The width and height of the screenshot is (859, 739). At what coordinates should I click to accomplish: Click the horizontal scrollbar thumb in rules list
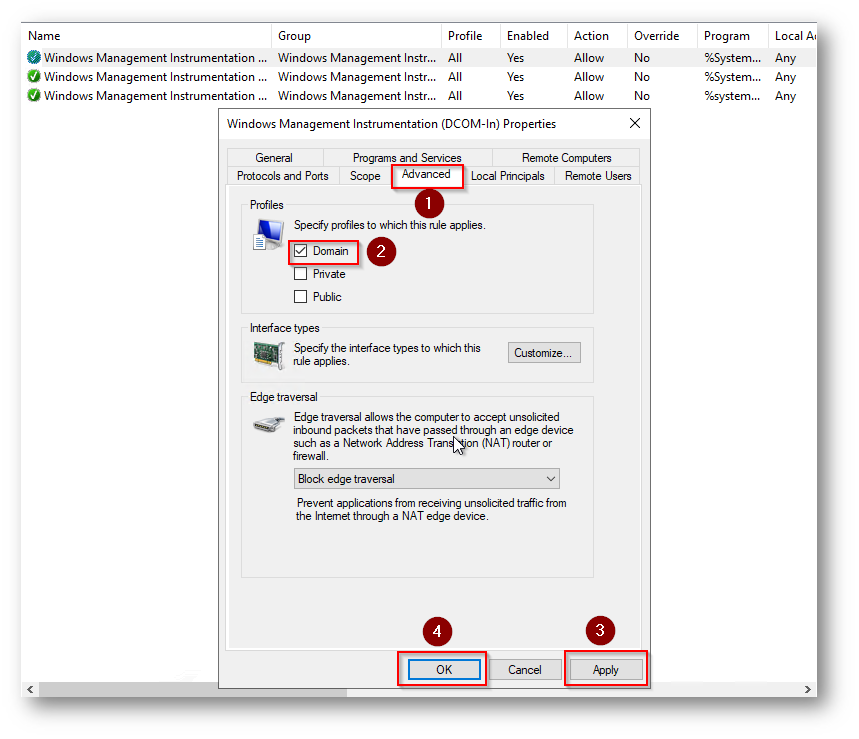[x=192, y=689]
